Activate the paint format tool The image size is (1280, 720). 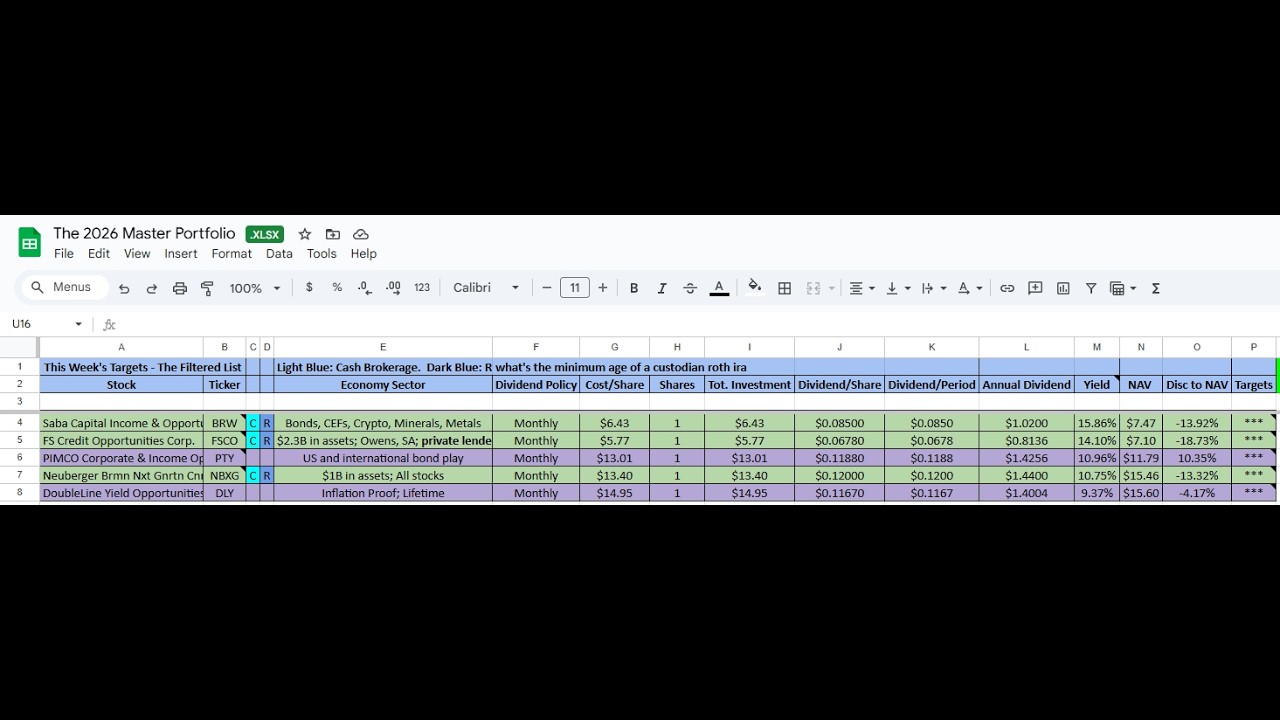208,288
